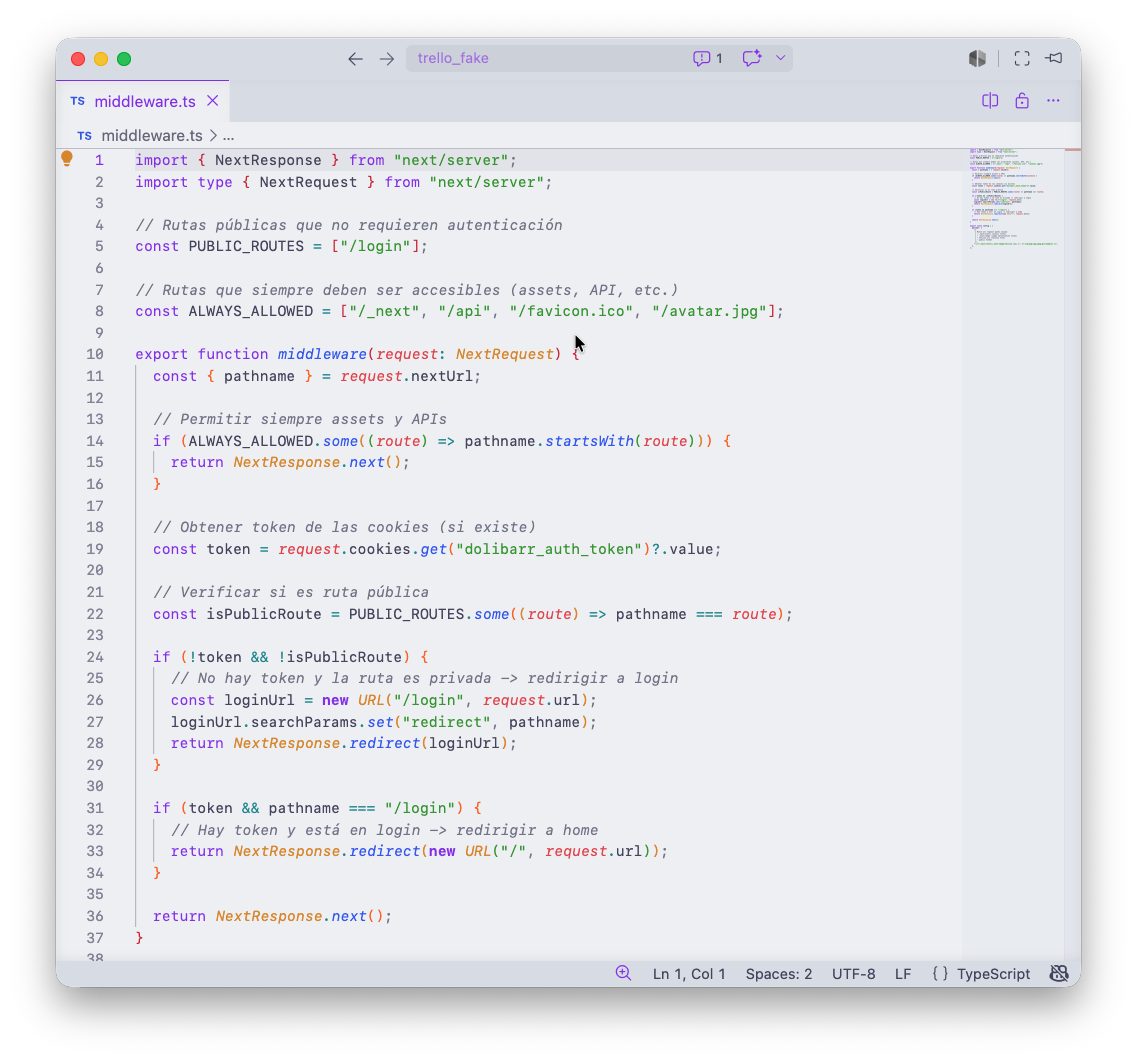Click the "/login" string on line 31
Image resolution: width=1137 pixels, height=1061 pixels.
coord(420,809)
